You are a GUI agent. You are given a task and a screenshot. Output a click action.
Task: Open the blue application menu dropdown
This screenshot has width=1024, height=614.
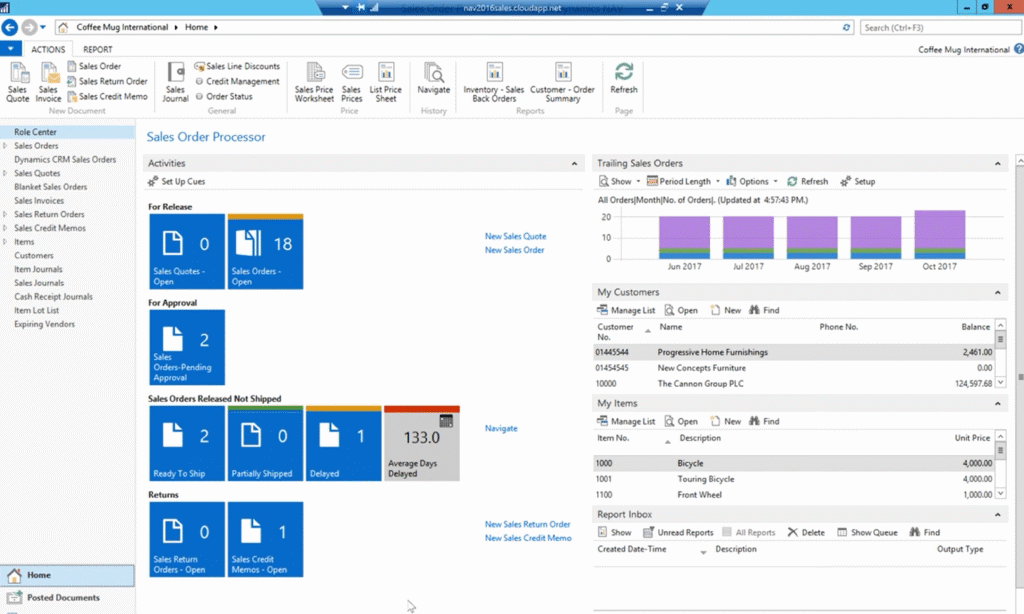coord(10,49)
